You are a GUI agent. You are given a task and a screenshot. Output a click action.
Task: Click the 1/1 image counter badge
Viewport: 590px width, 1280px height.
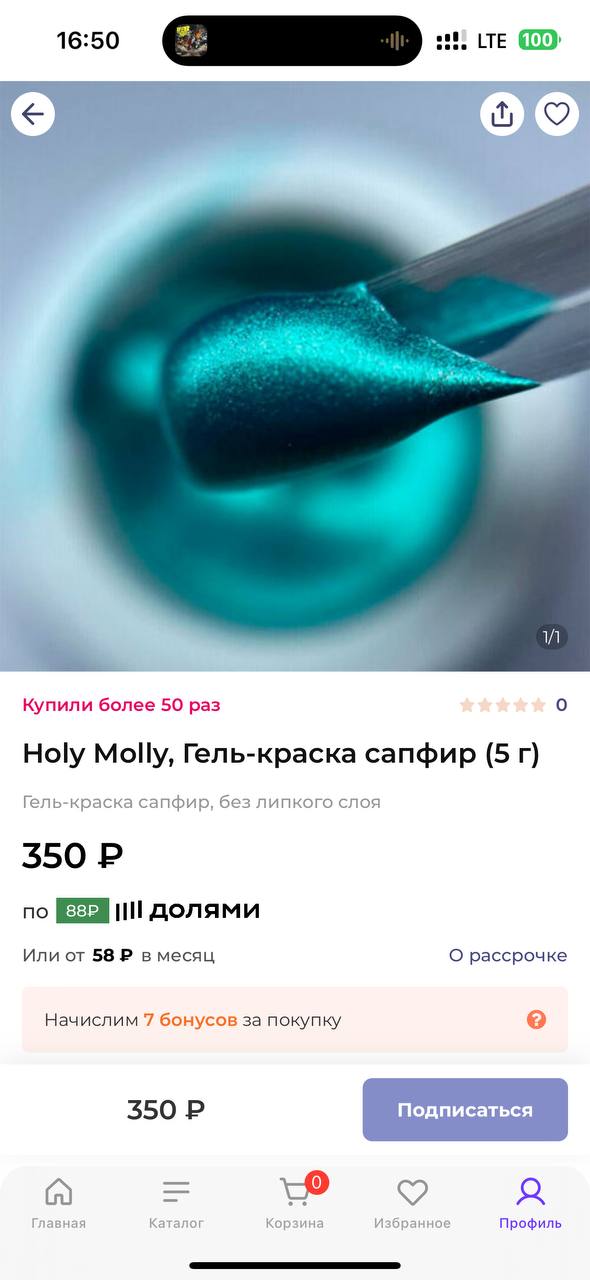tap(552, 636)
